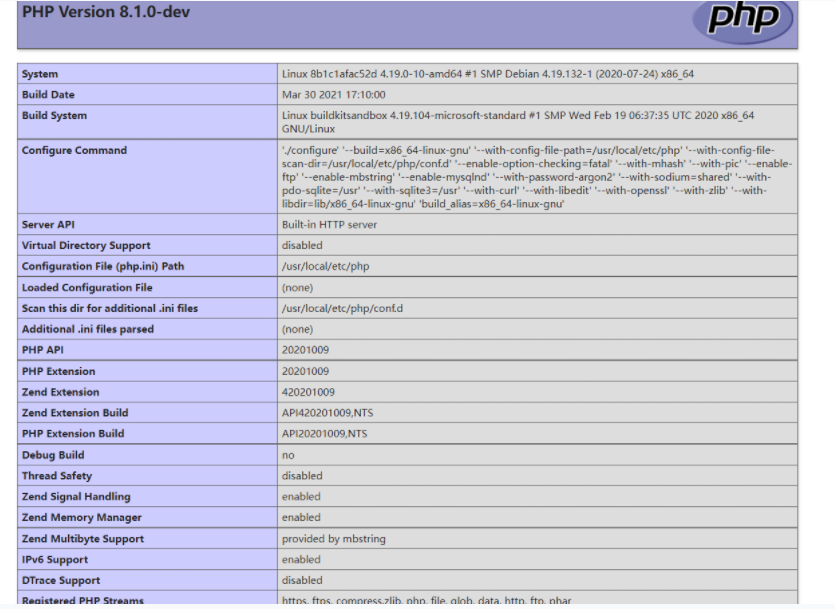This screenshot has height=609, width=835.
Task: Click 'Configuration File (php.ini) Path' label
Action: [x=103, y=266]
